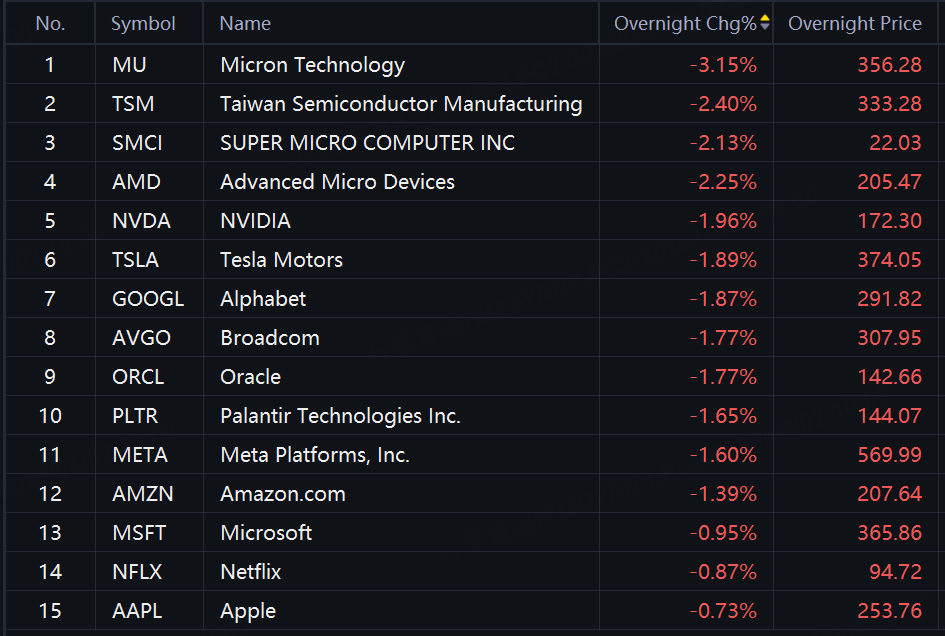Image resolution: width=945 pixels, height=636 pixels.
Task: Select the No. column header
Action: (x=50, y=23)
